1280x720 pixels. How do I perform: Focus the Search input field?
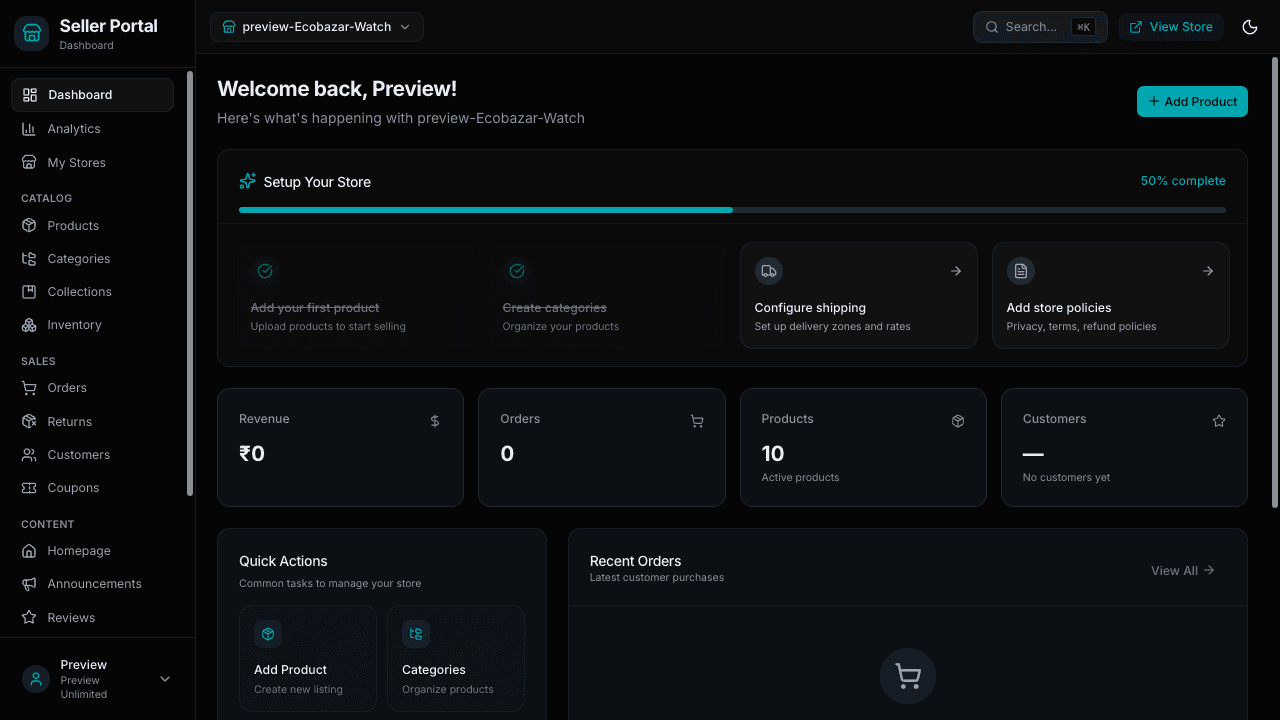(x=1040, y=27)
